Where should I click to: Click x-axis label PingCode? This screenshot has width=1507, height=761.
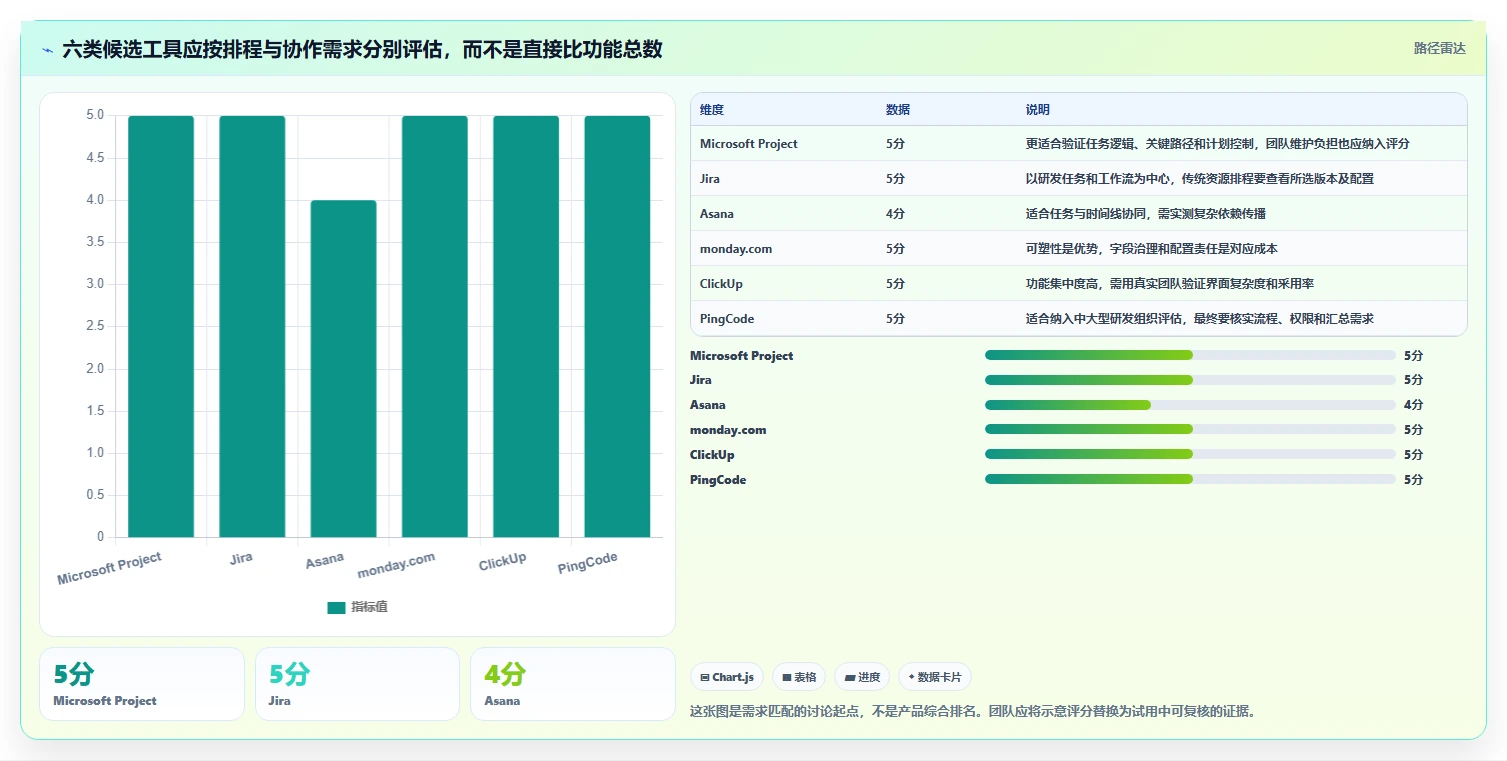point(588,564)
